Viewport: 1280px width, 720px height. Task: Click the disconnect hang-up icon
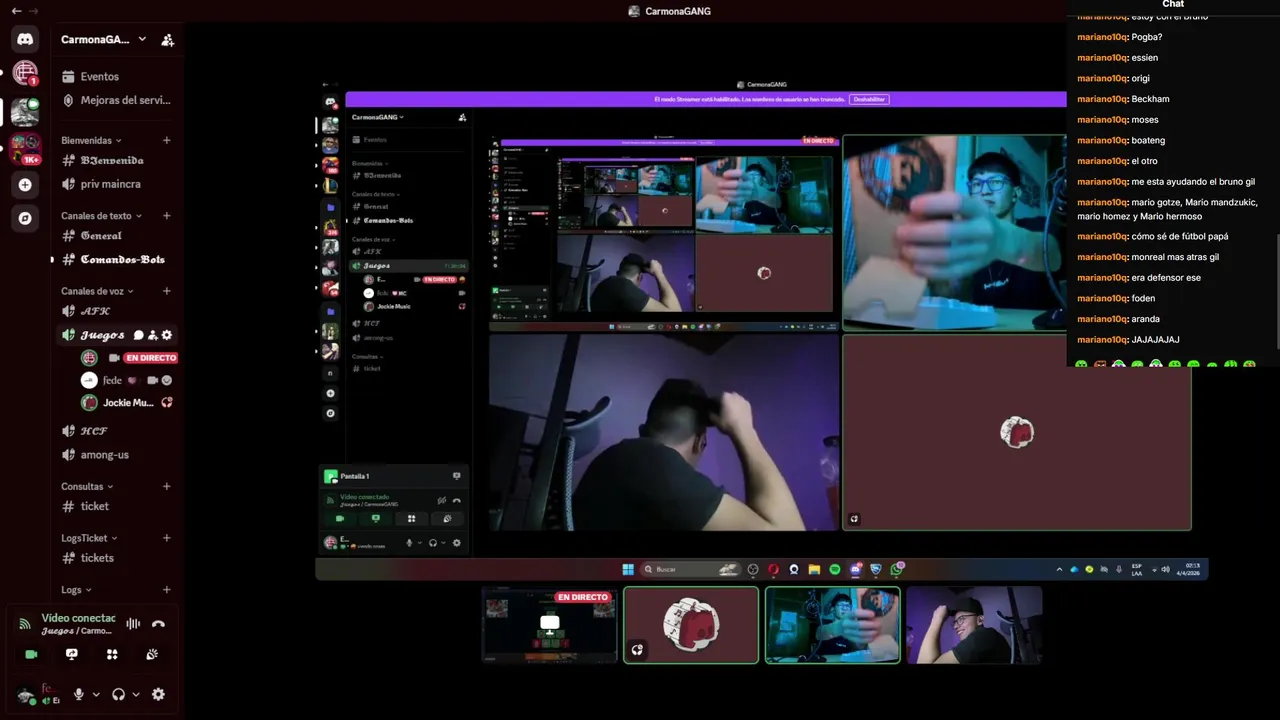(158, 624)
